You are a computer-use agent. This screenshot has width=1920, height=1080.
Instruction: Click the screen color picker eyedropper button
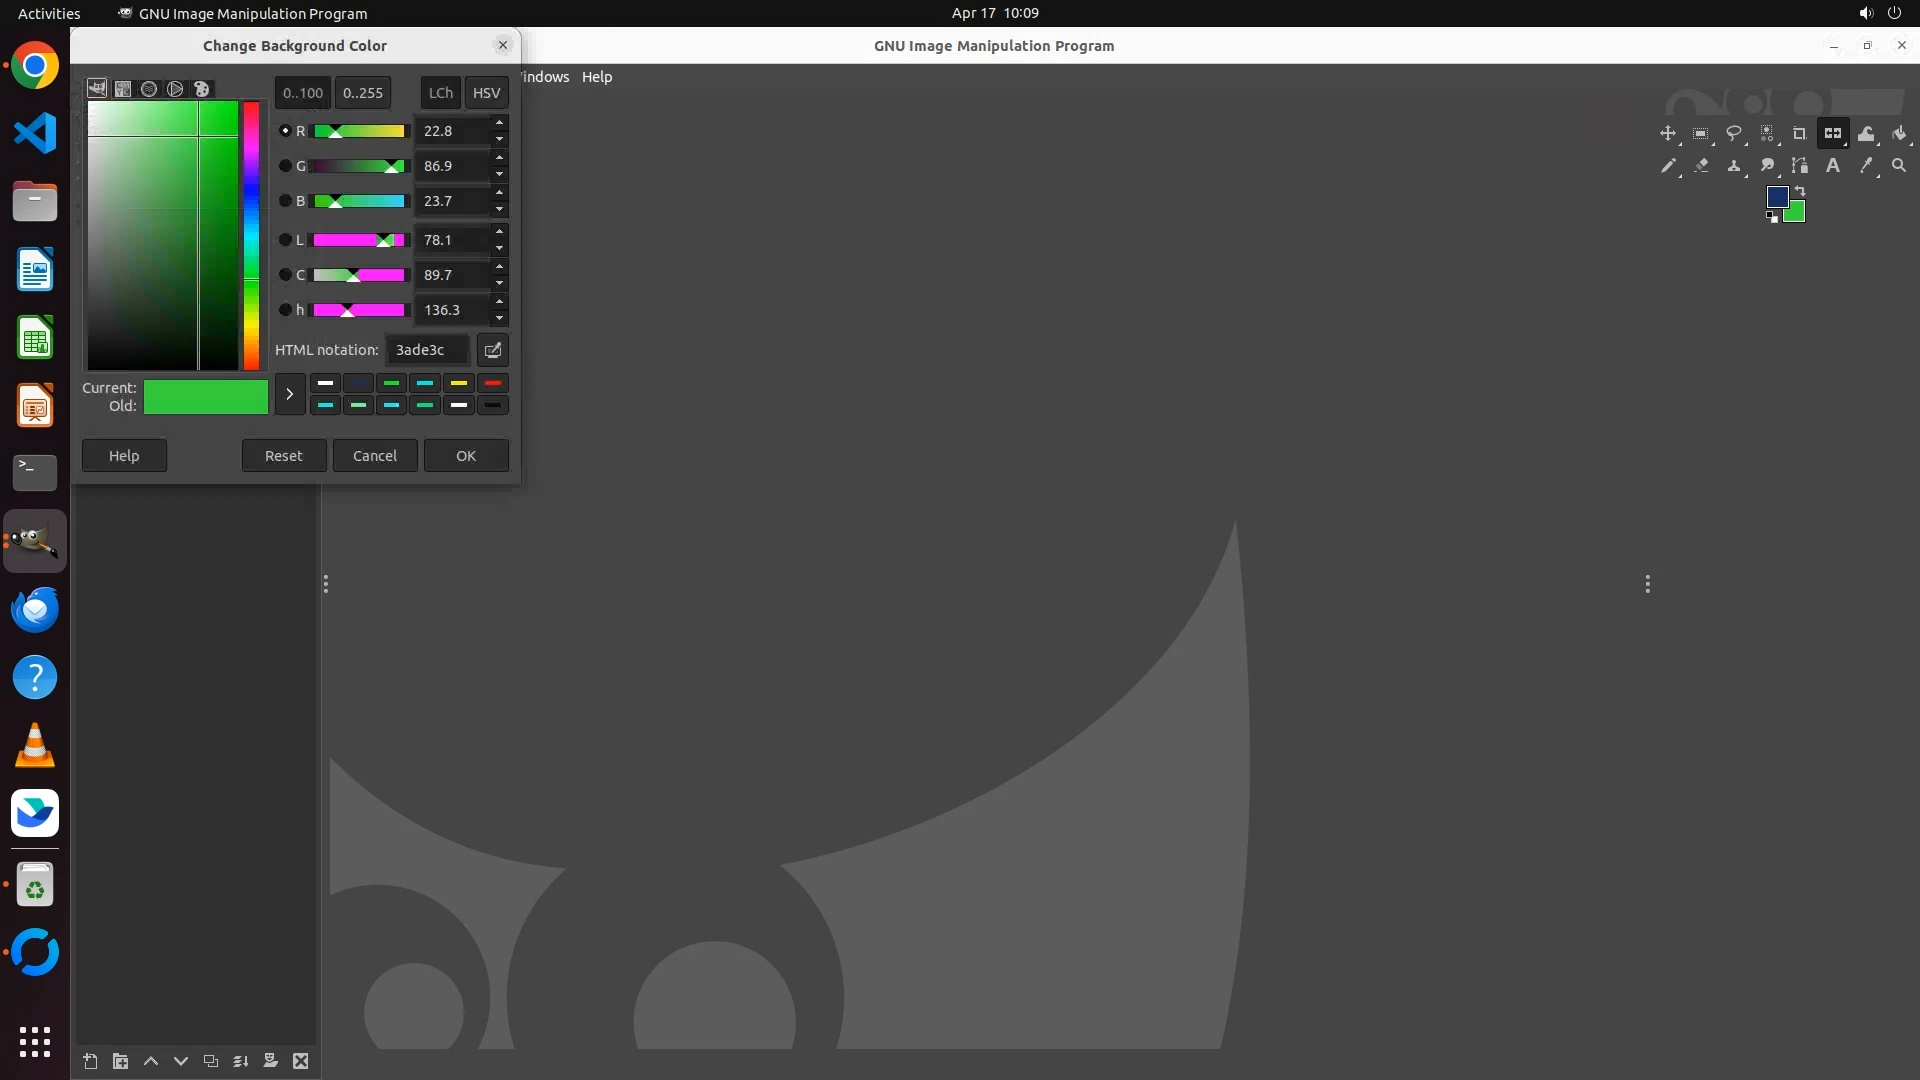(x=493, y=350)
